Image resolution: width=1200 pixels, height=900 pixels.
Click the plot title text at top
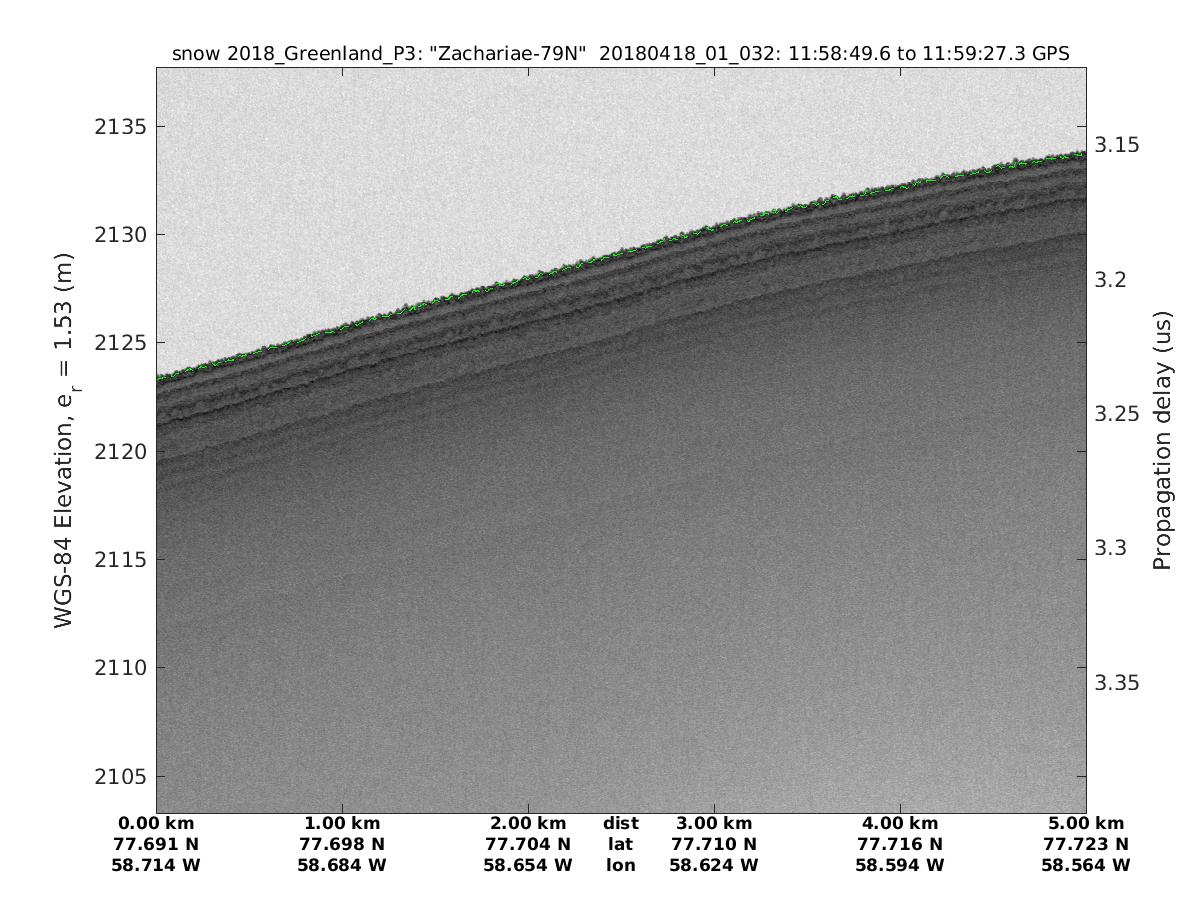621,54
